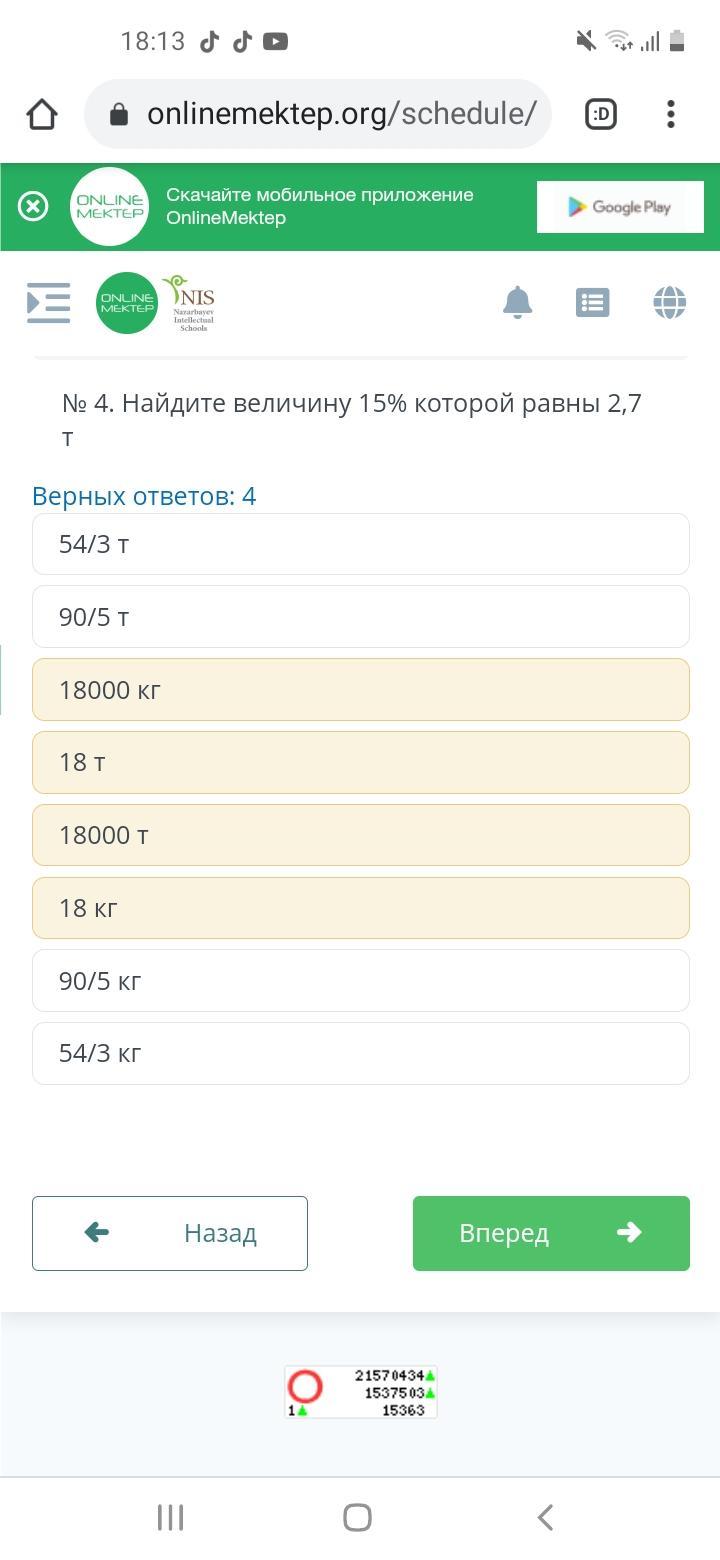Open the list view icon
The image size is (720, 1560).
pos(593,302)
